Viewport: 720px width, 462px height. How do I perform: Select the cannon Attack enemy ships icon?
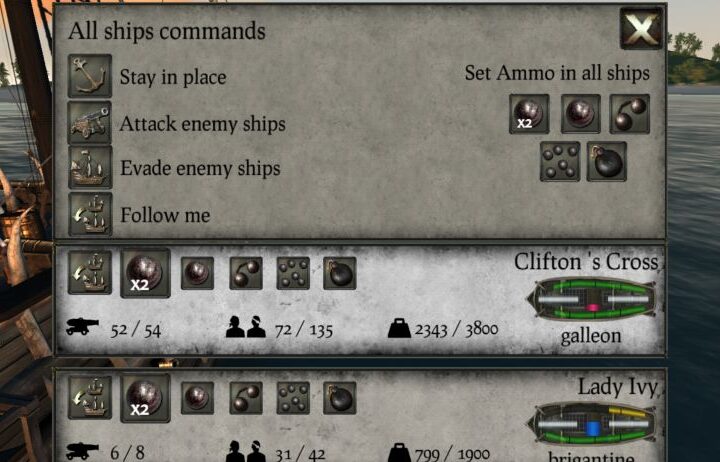click(90, 123)
